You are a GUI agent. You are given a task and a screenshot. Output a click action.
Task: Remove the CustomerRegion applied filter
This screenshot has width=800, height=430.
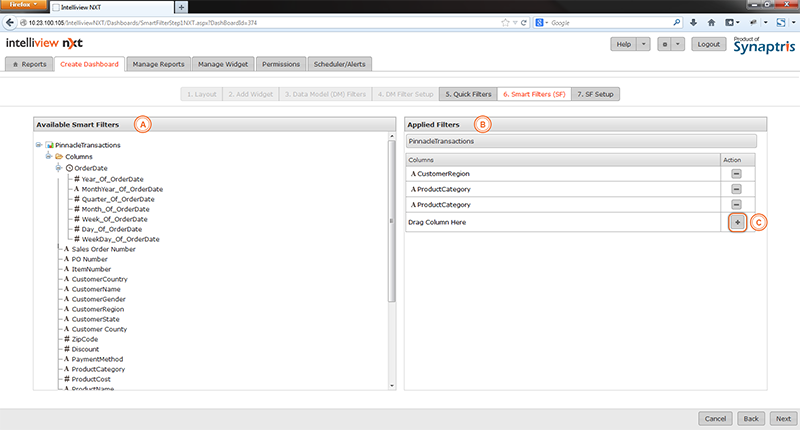[x=736, y=173]
